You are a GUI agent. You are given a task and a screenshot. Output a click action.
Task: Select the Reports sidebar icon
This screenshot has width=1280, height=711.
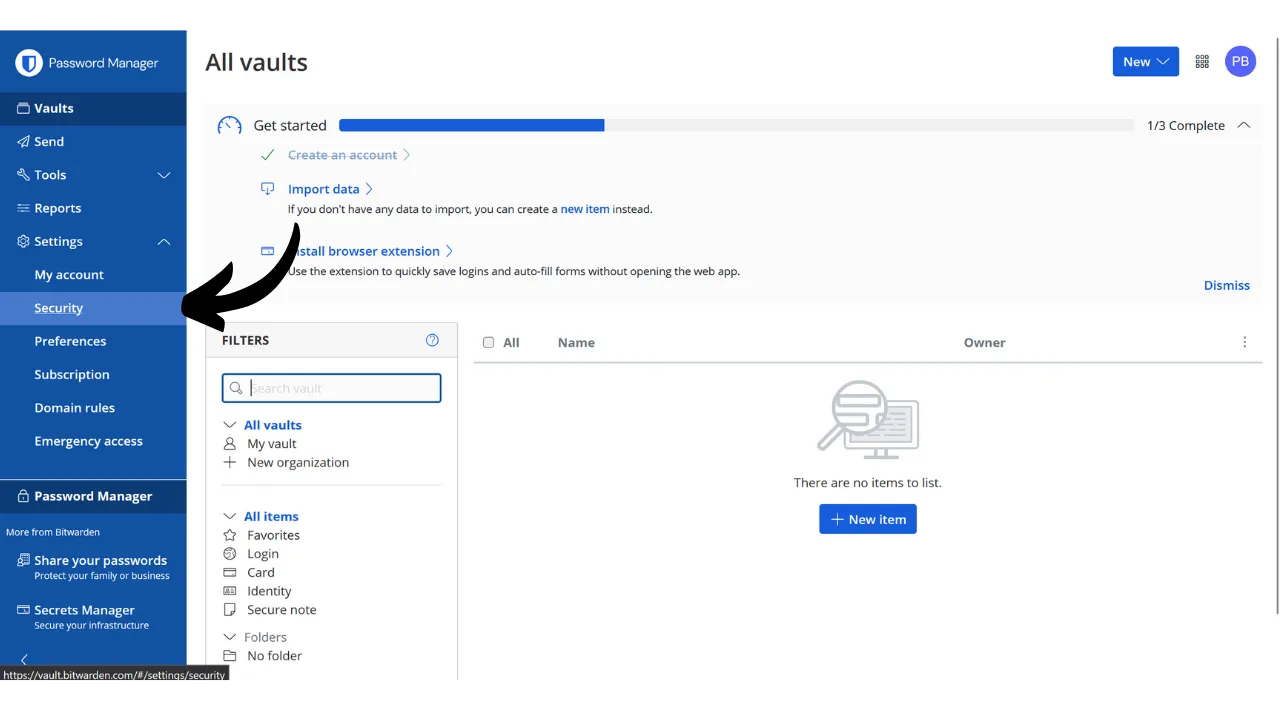[x=23, y=208]
